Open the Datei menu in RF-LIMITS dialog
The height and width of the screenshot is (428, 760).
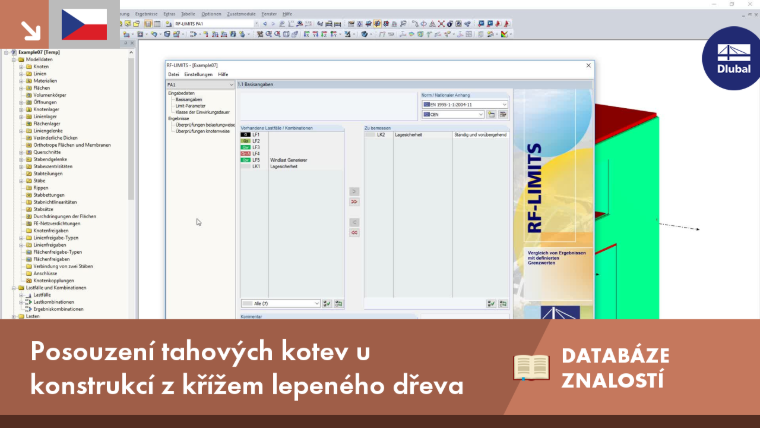click(174, 75)
